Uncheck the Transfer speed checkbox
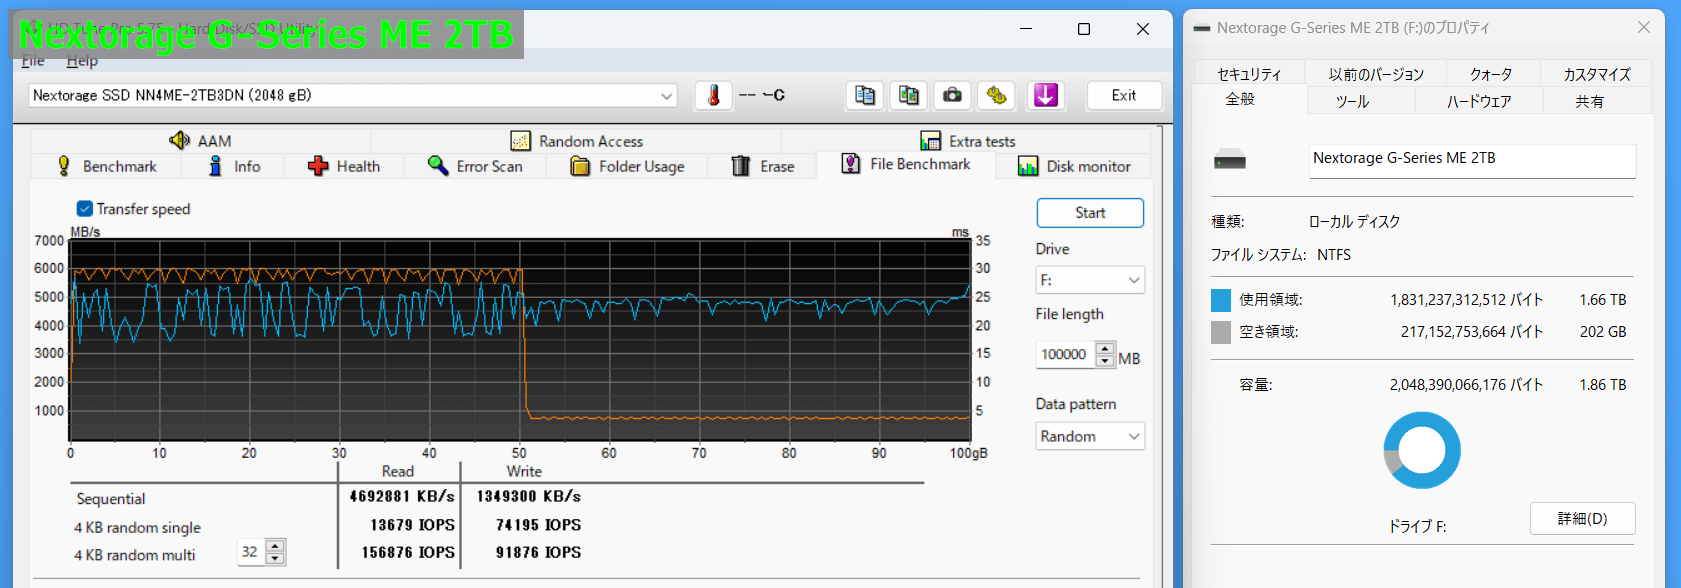The height and width of the screenshot is (588, 1681). pos(85,209)
